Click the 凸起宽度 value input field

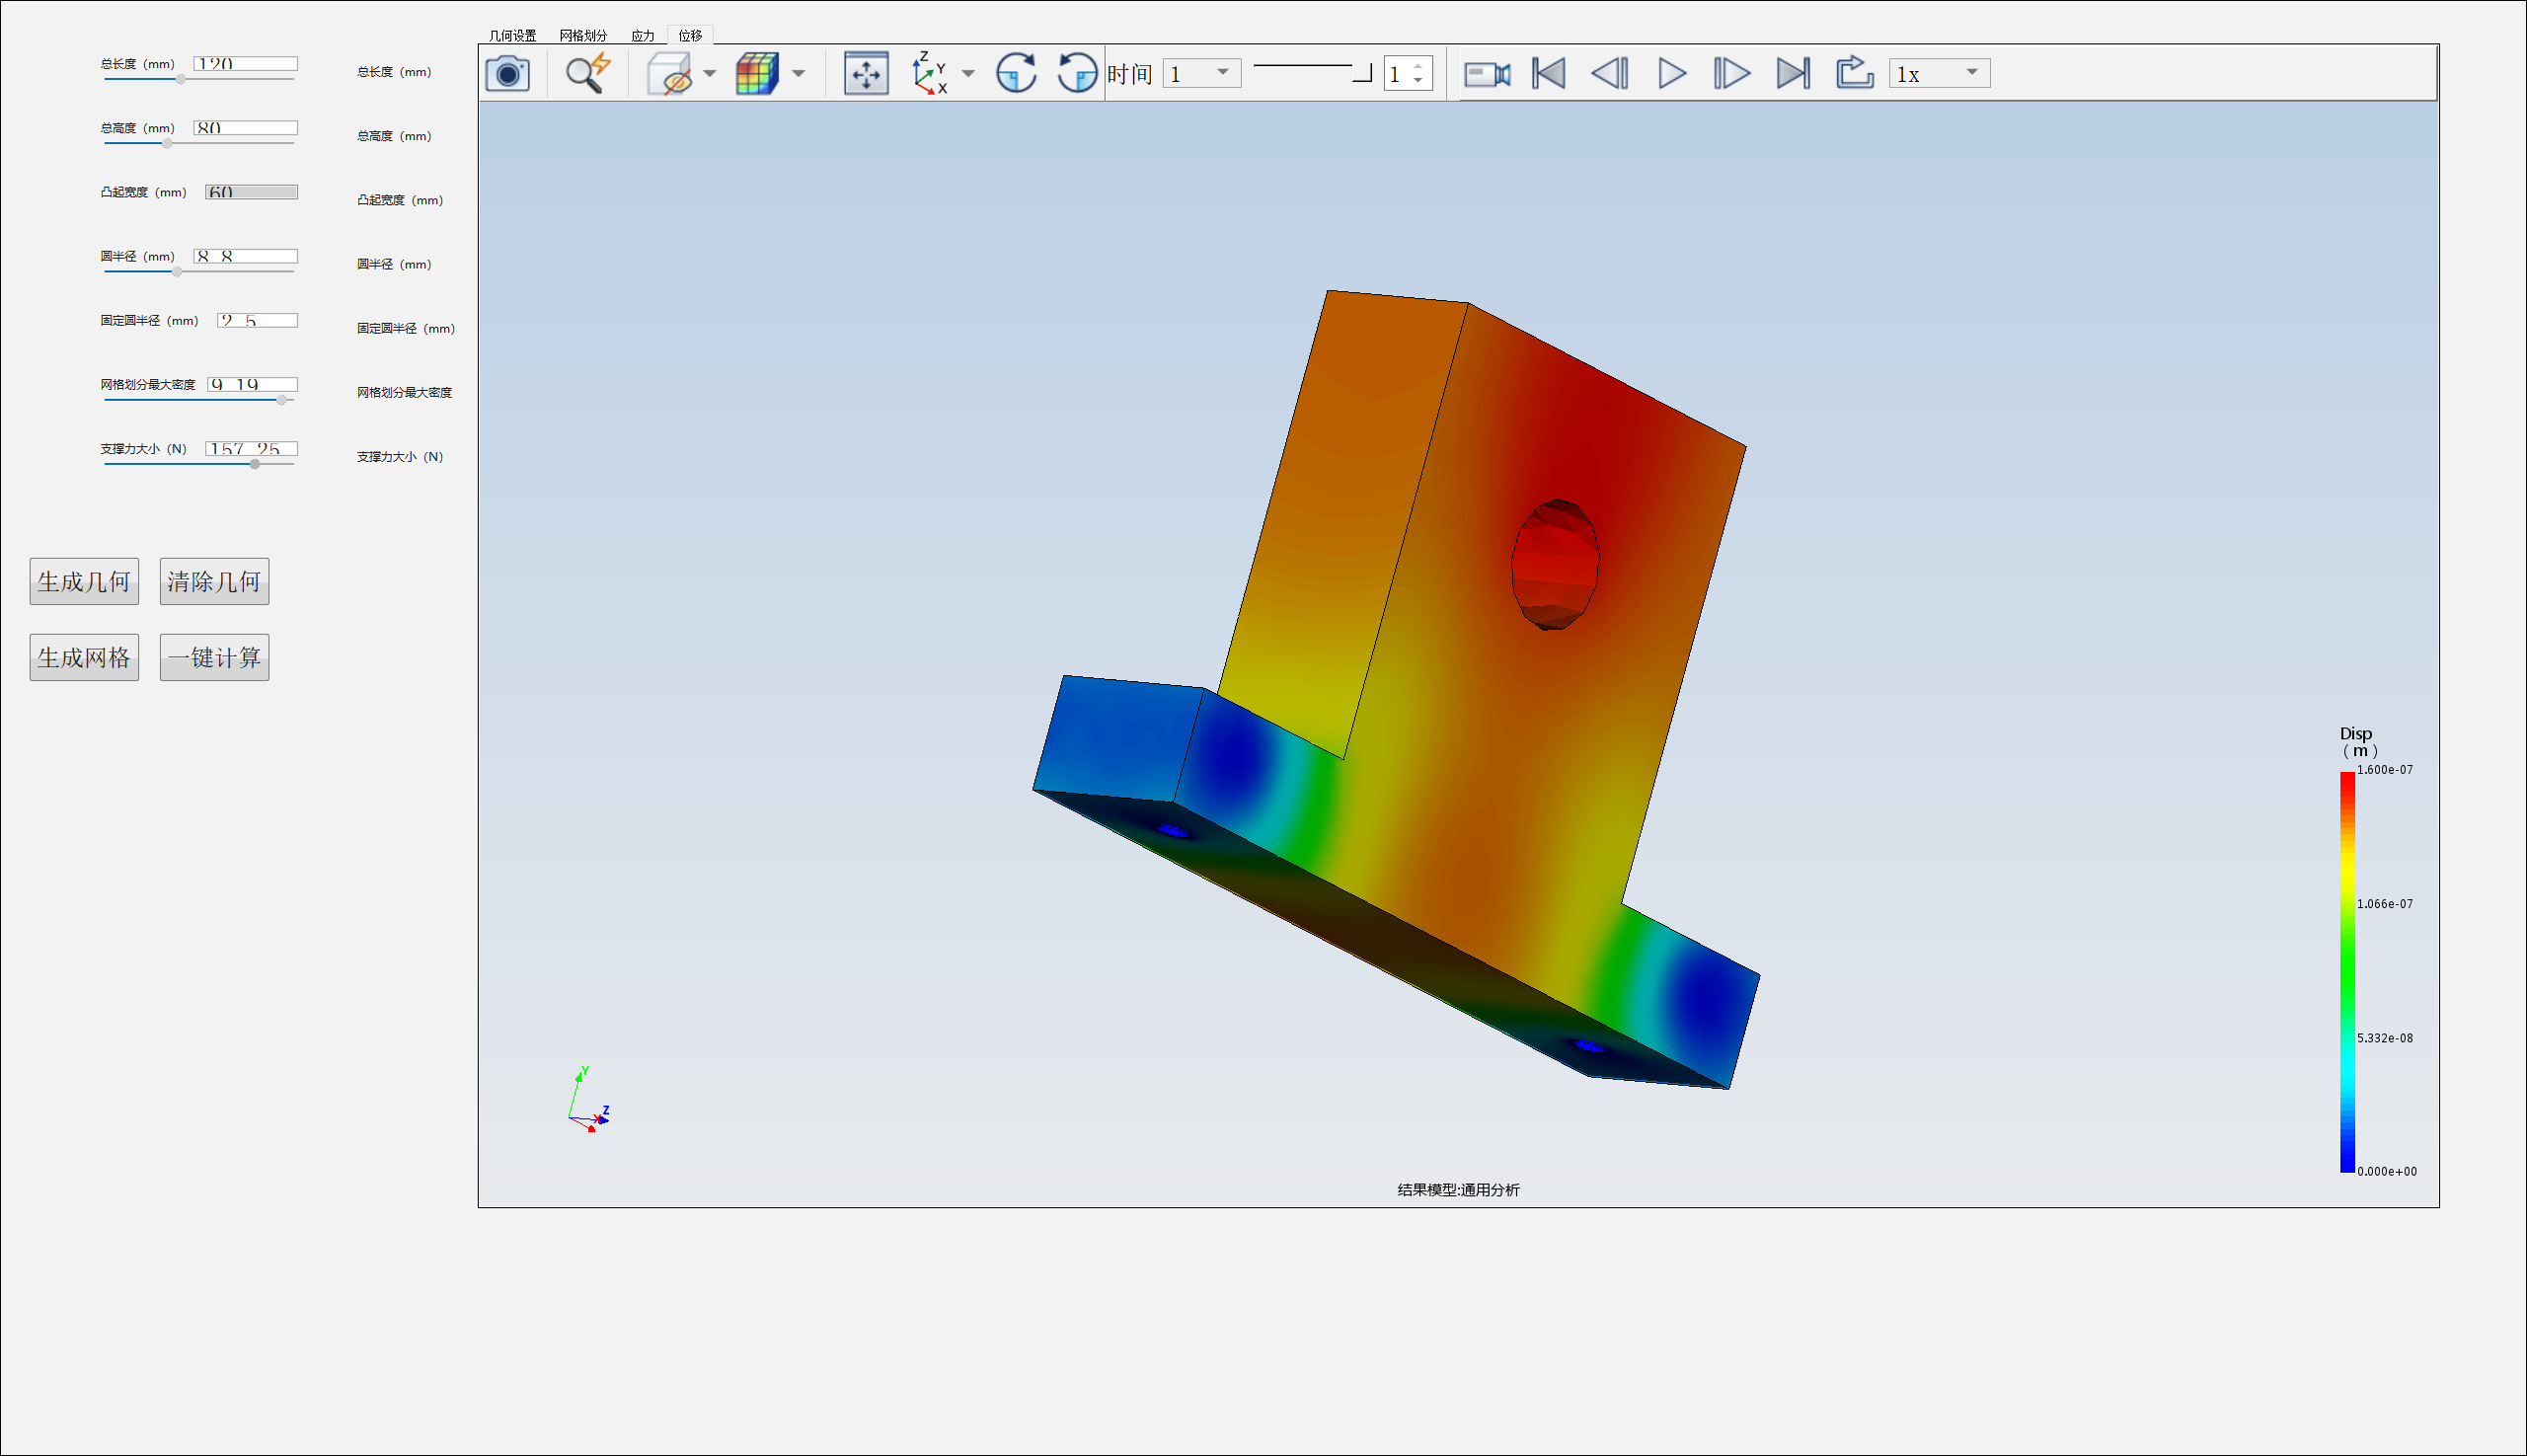(251, 192)
